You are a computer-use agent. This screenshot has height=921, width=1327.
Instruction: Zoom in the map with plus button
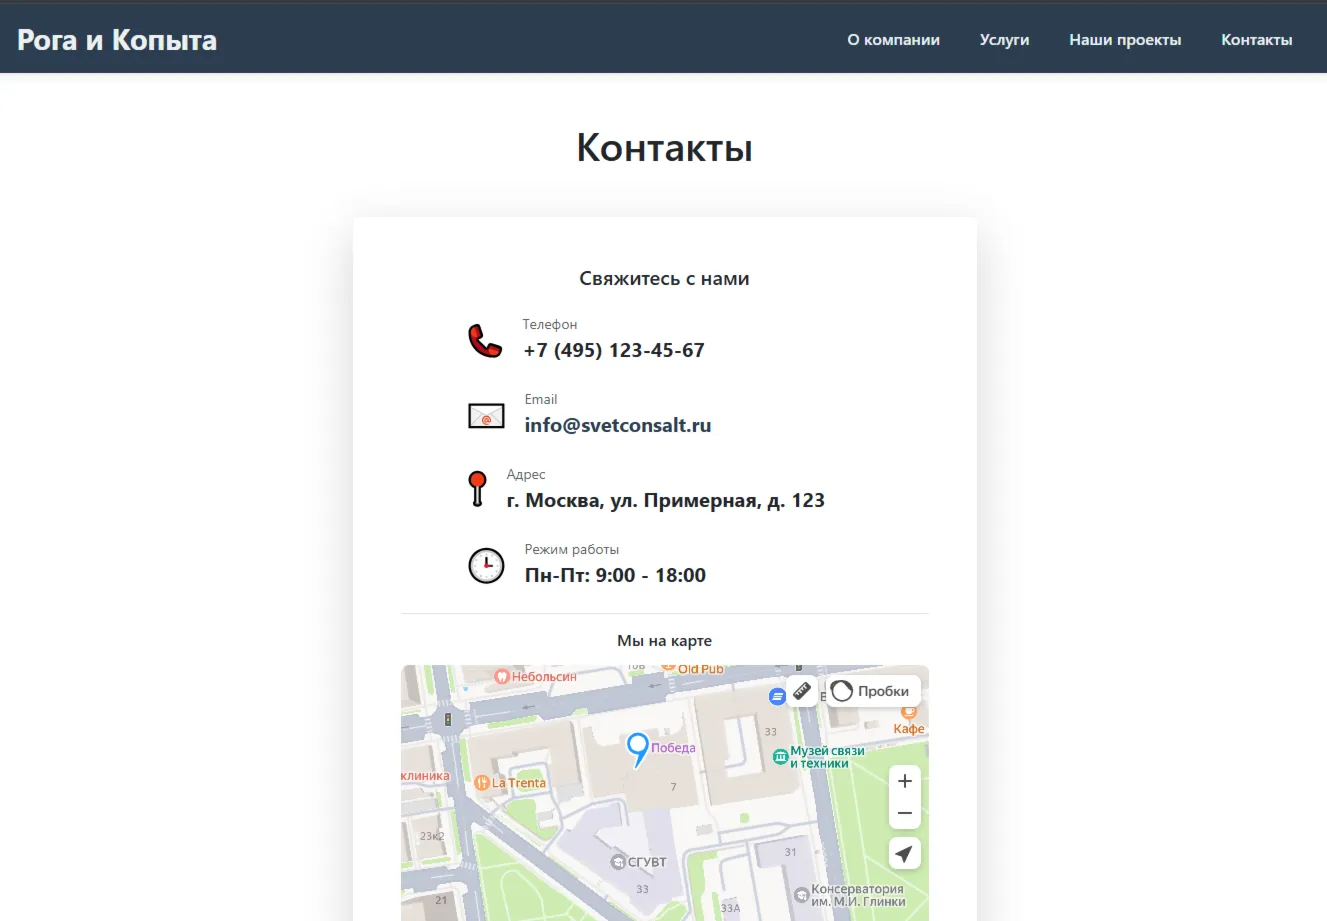pyautogui.click(x=904, y=781)
